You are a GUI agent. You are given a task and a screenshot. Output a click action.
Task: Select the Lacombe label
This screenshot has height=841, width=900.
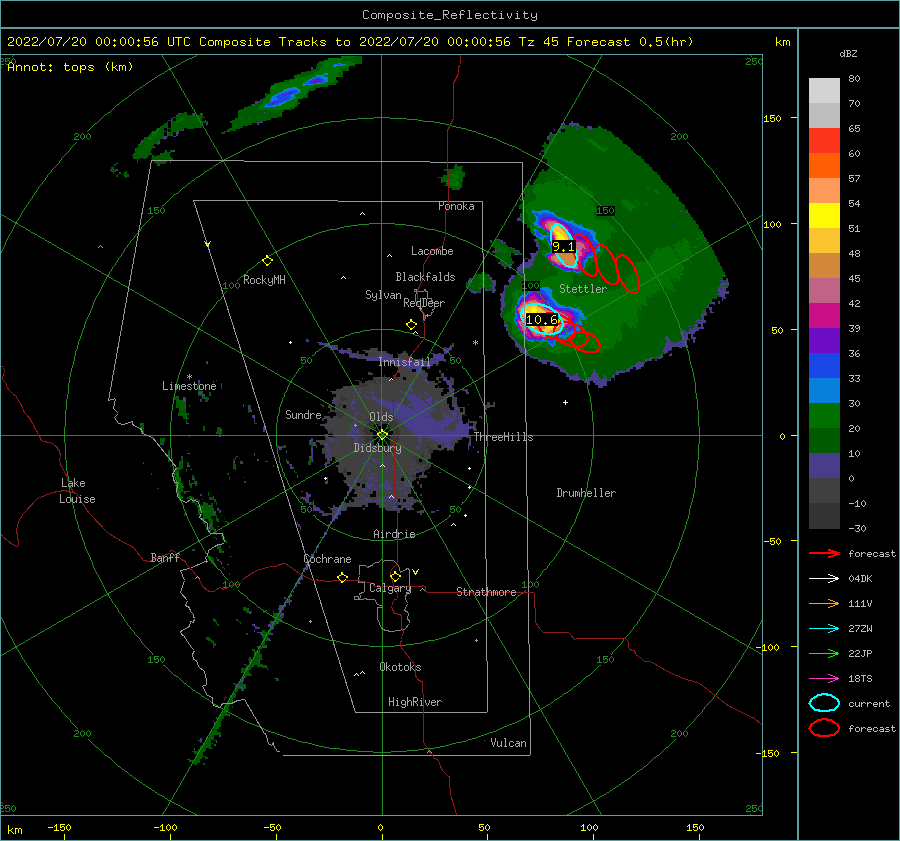(x=432, y=251)
